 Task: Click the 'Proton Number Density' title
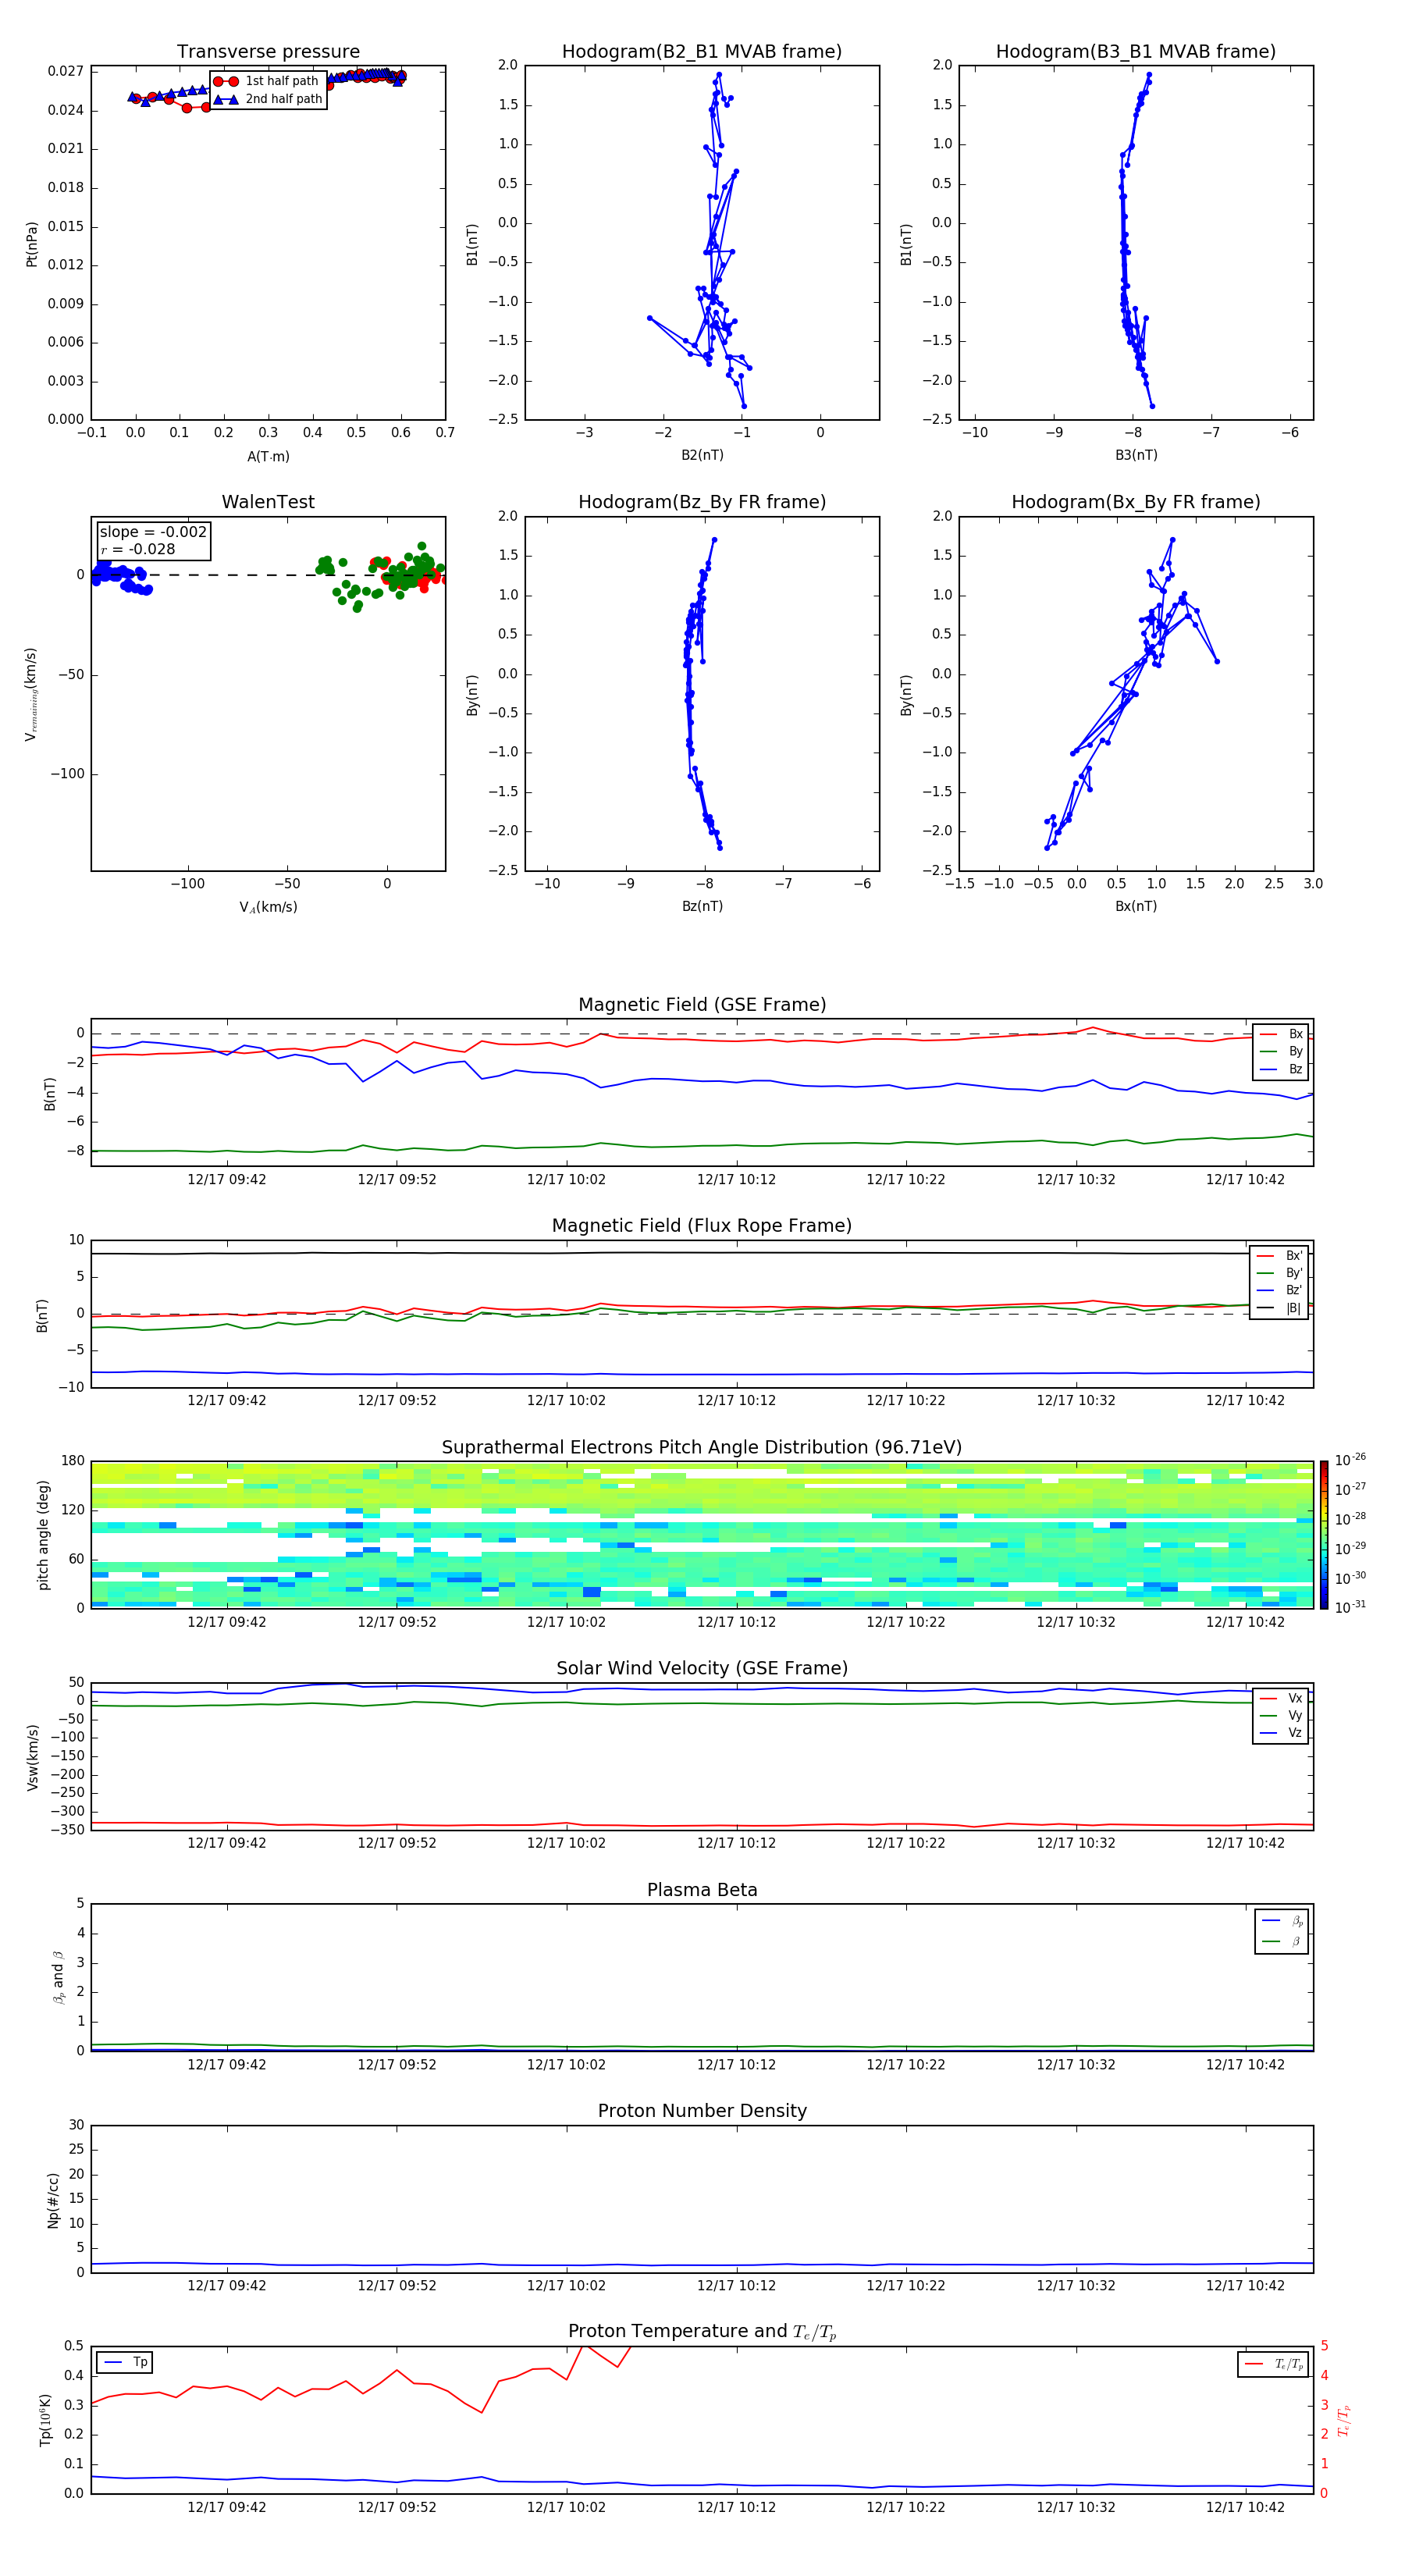pos(702,2111)
